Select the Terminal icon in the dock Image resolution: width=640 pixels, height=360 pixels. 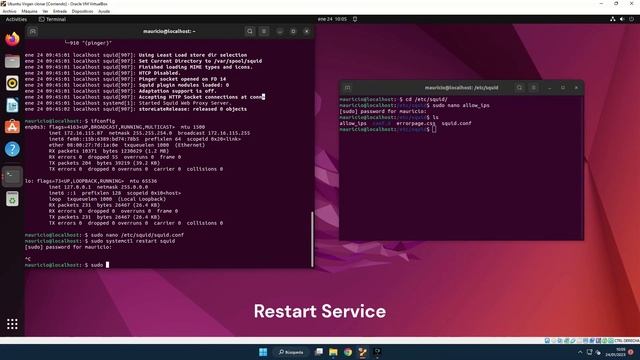pyautogui.click(x=12, y=176)
